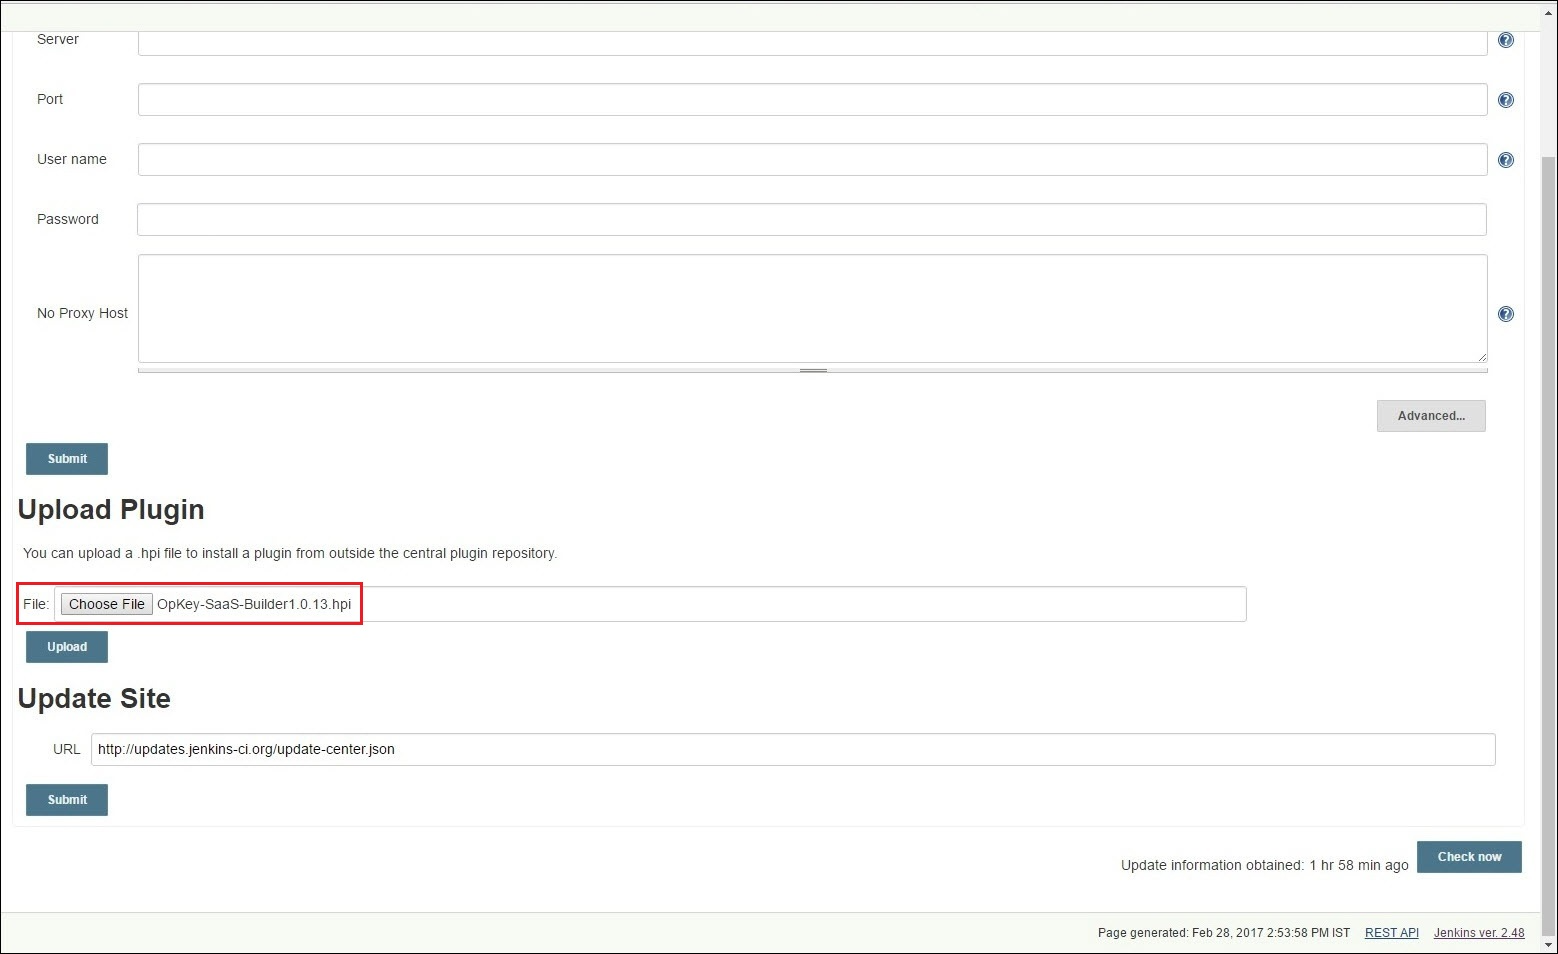Click the Server label
Viewport: 1558px width, 954px height.
click(x=58, y=40)
